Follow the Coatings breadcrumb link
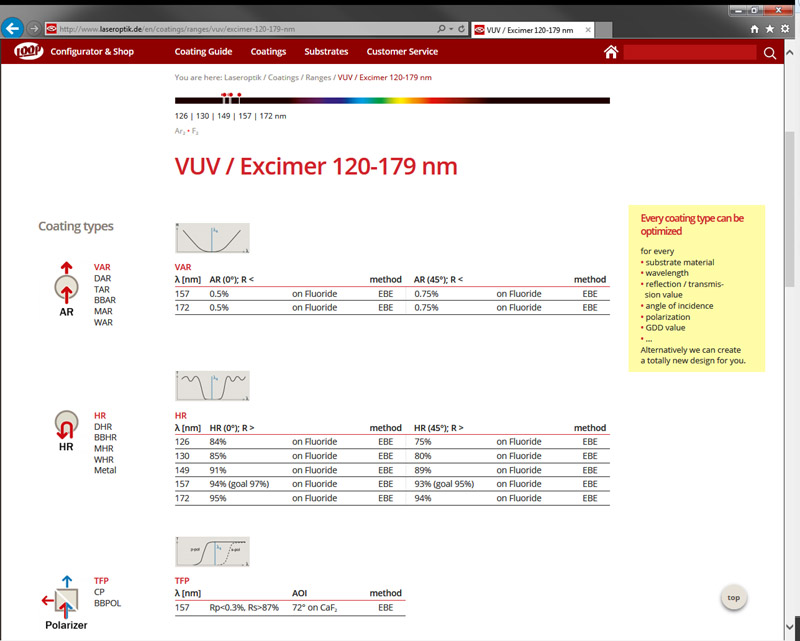Screen dimensions: 800x641 283,78
